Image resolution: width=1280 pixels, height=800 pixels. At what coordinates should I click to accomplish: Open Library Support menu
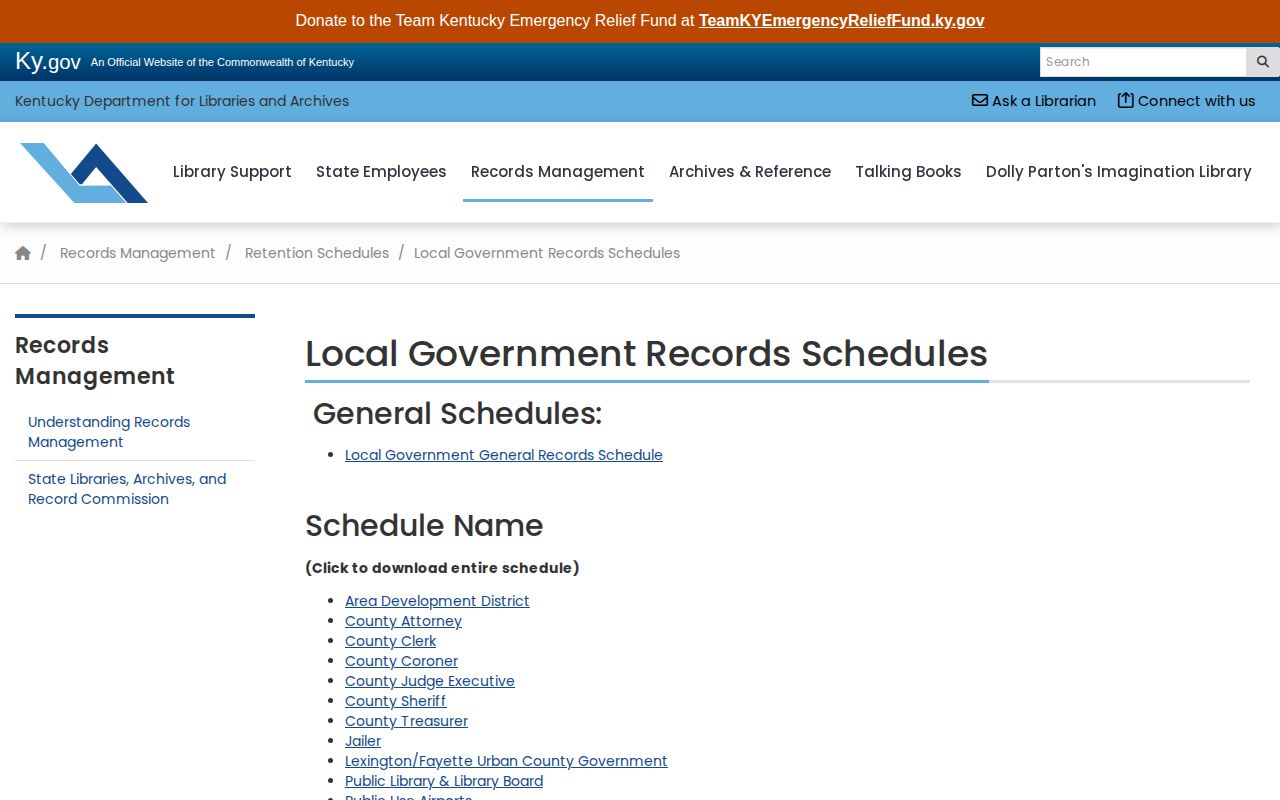[x=232, y=172]
